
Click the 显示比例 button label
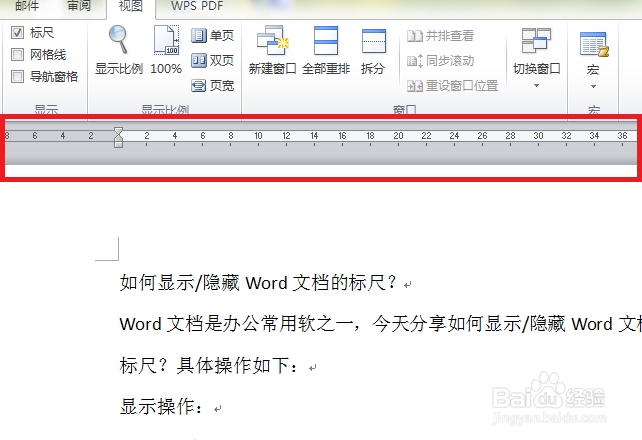coord(119,68)
